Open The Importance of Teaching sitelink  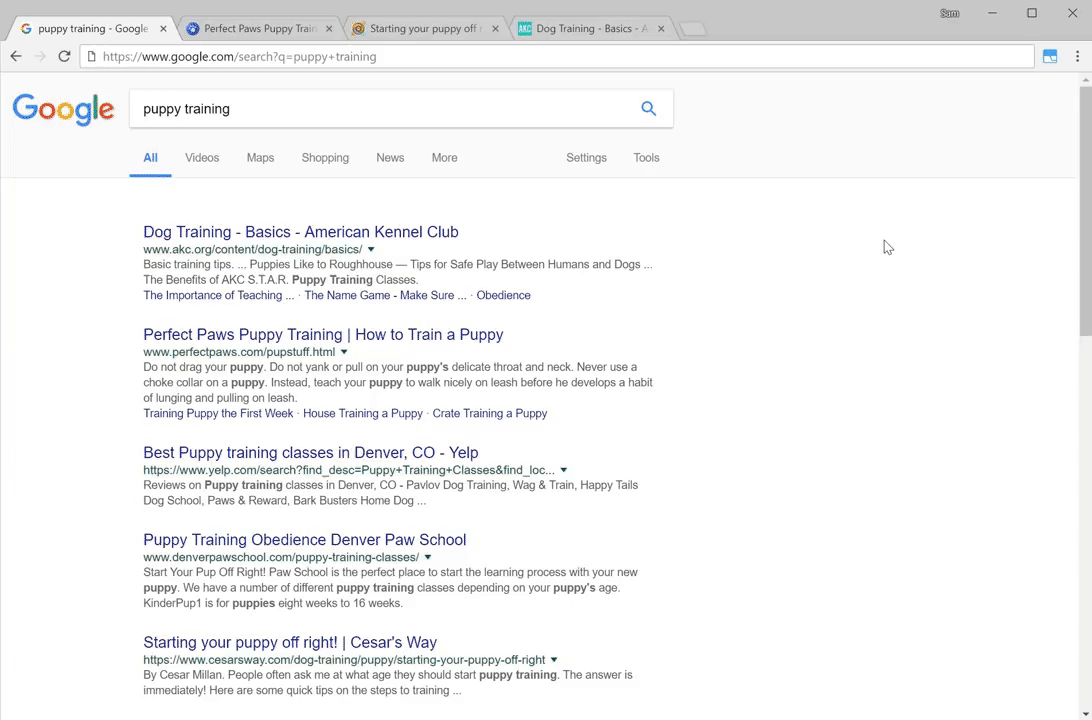click(x=219, y=295)
